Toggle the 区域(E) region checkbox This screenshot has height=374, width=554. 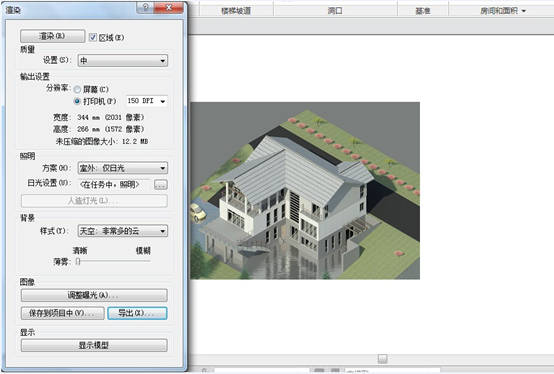(x=93, y=37)
